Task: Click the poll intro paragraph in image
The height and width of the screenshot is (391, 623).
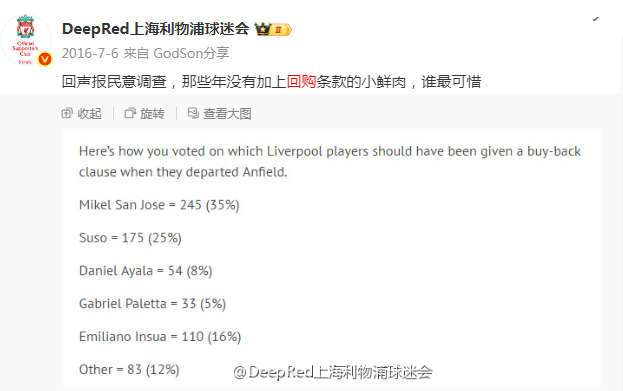Action: pyautogui.click(x=330, y=162)
